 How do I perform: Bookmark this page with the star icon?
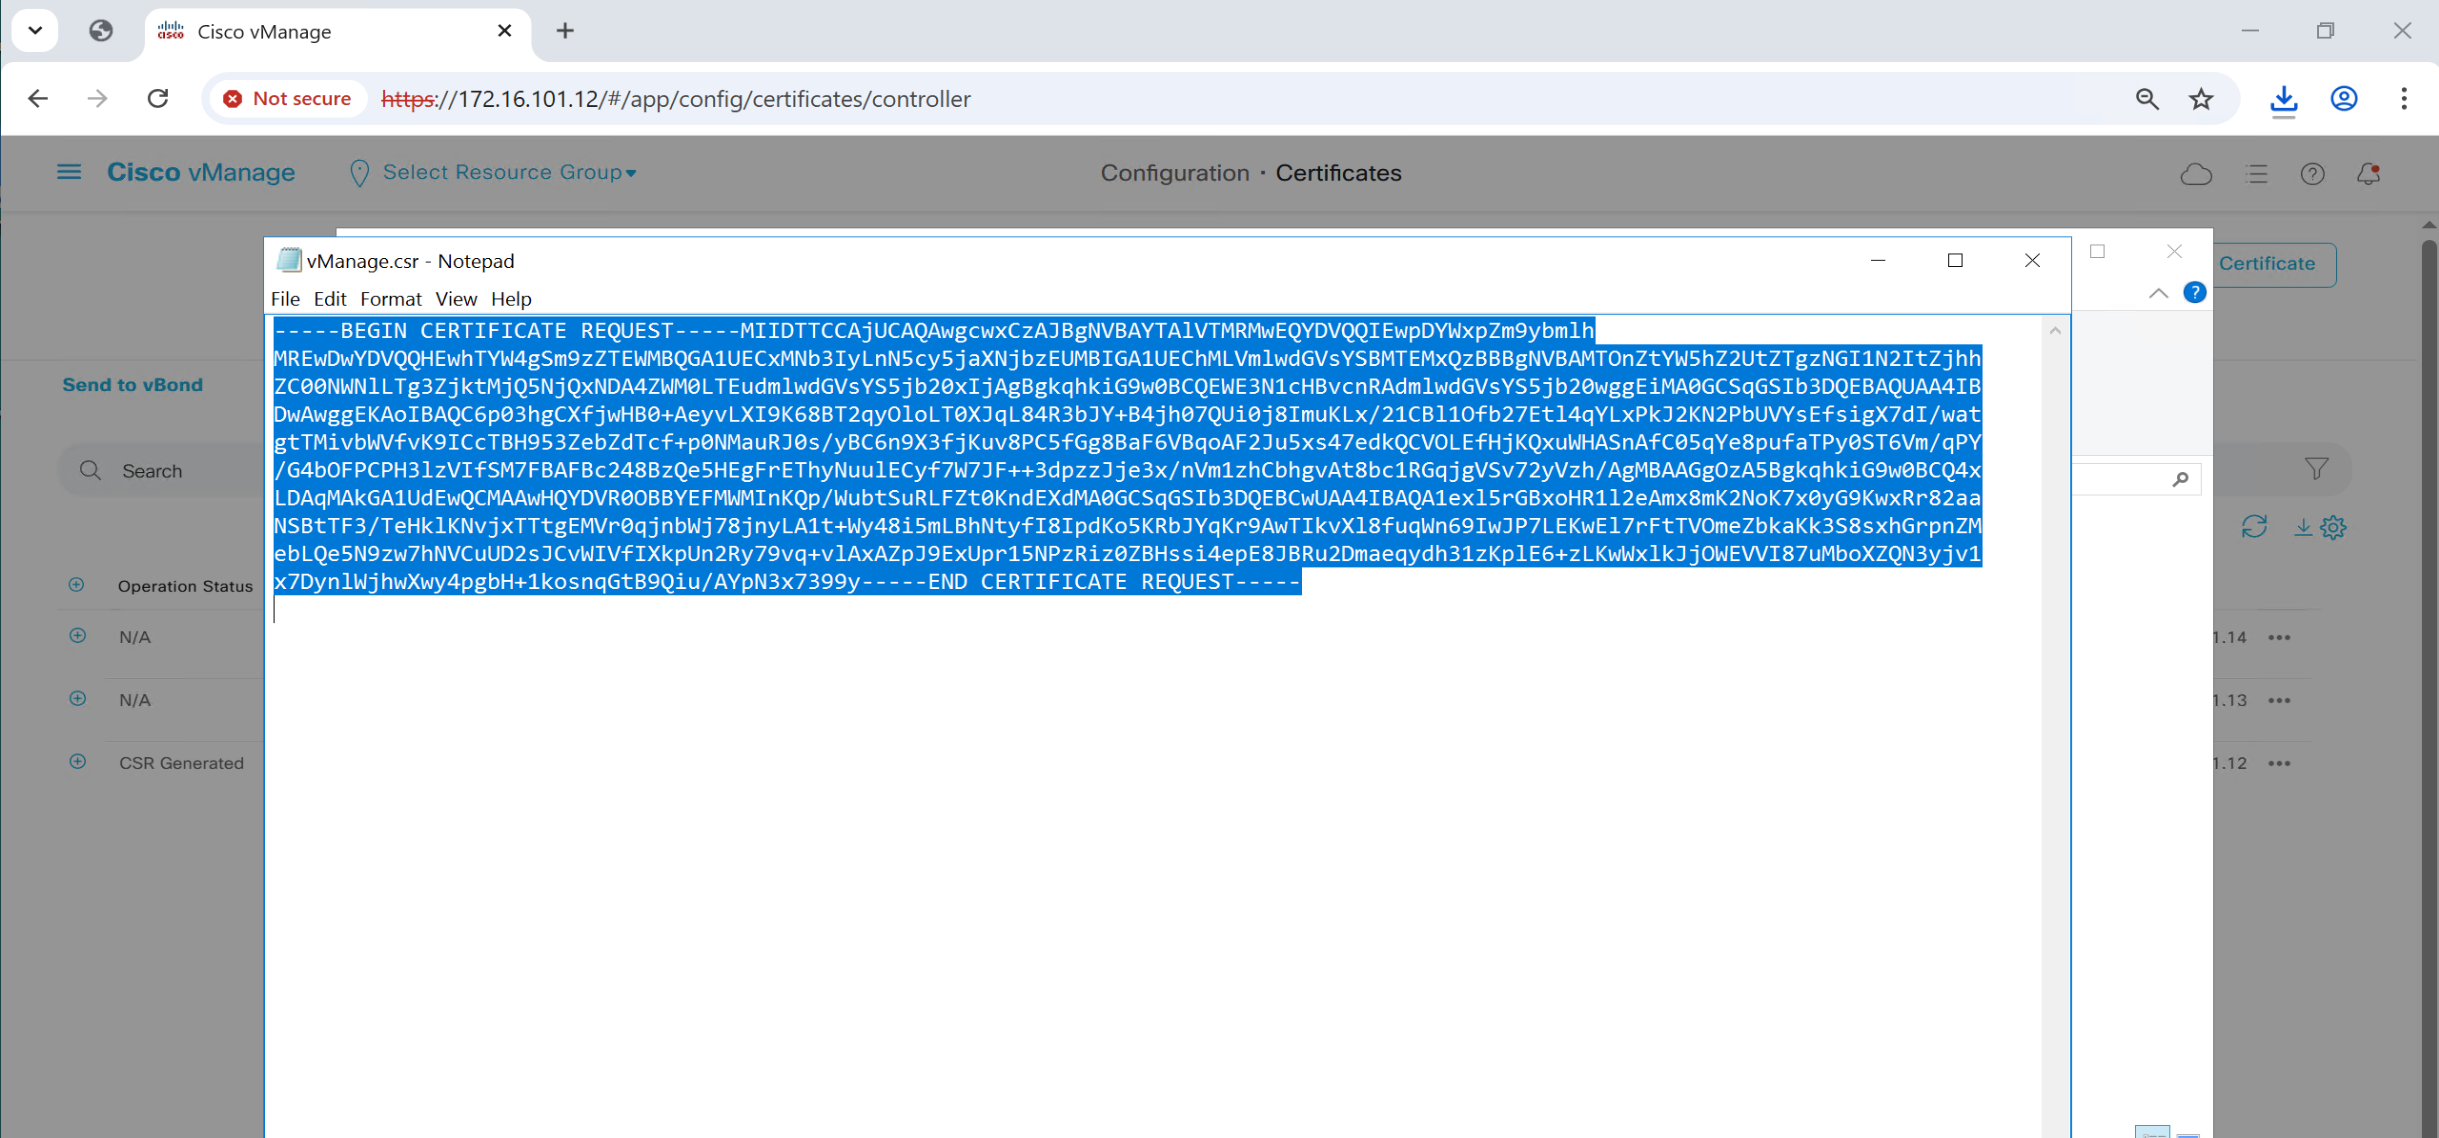click(2201, 99)
